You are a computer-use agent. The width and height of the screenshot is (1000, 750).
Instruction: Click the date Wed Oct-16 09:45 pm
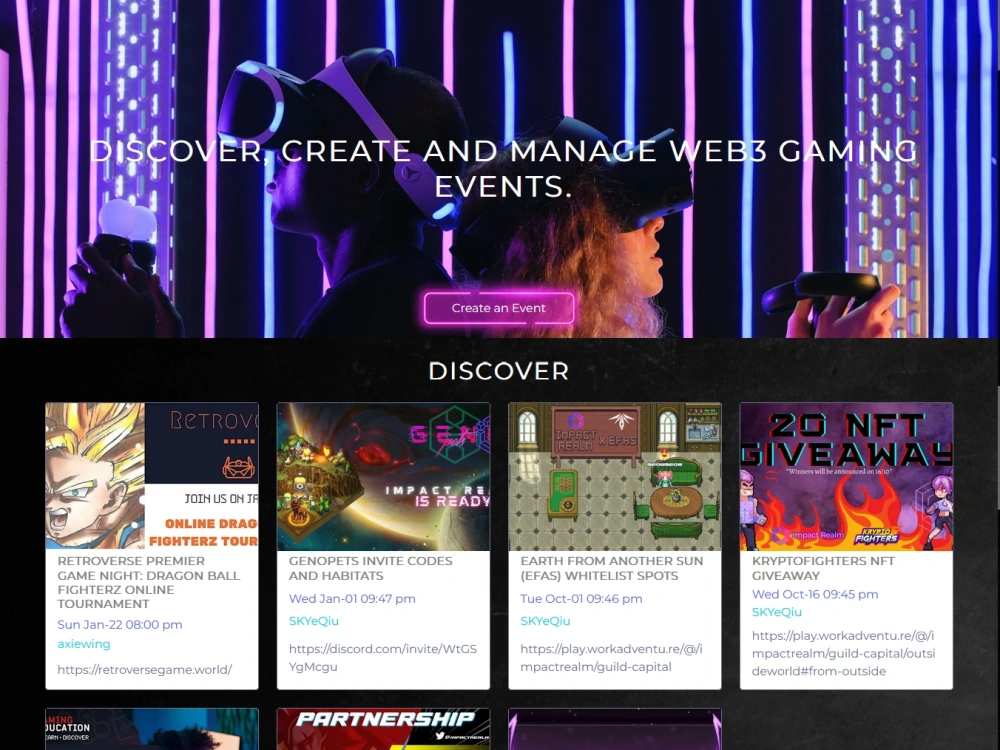point(815,594)
